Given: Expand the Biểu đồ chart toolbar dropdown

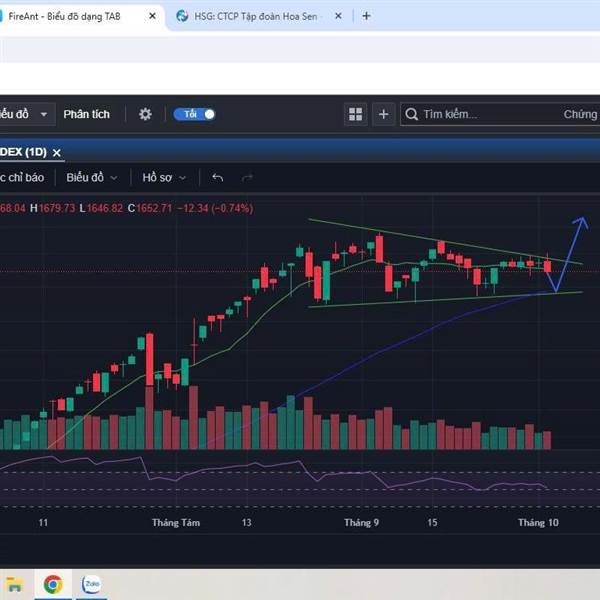Looking at the screenshot, I should click(92, 178).
